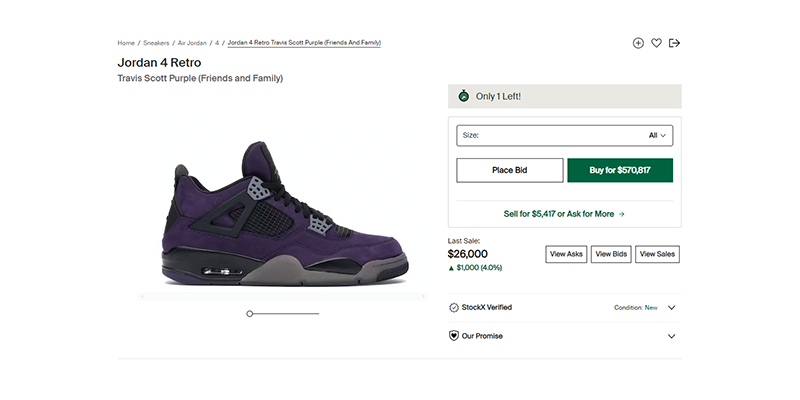
Task: Go to Home in the breadcrumb
Action: coord(126,43)
